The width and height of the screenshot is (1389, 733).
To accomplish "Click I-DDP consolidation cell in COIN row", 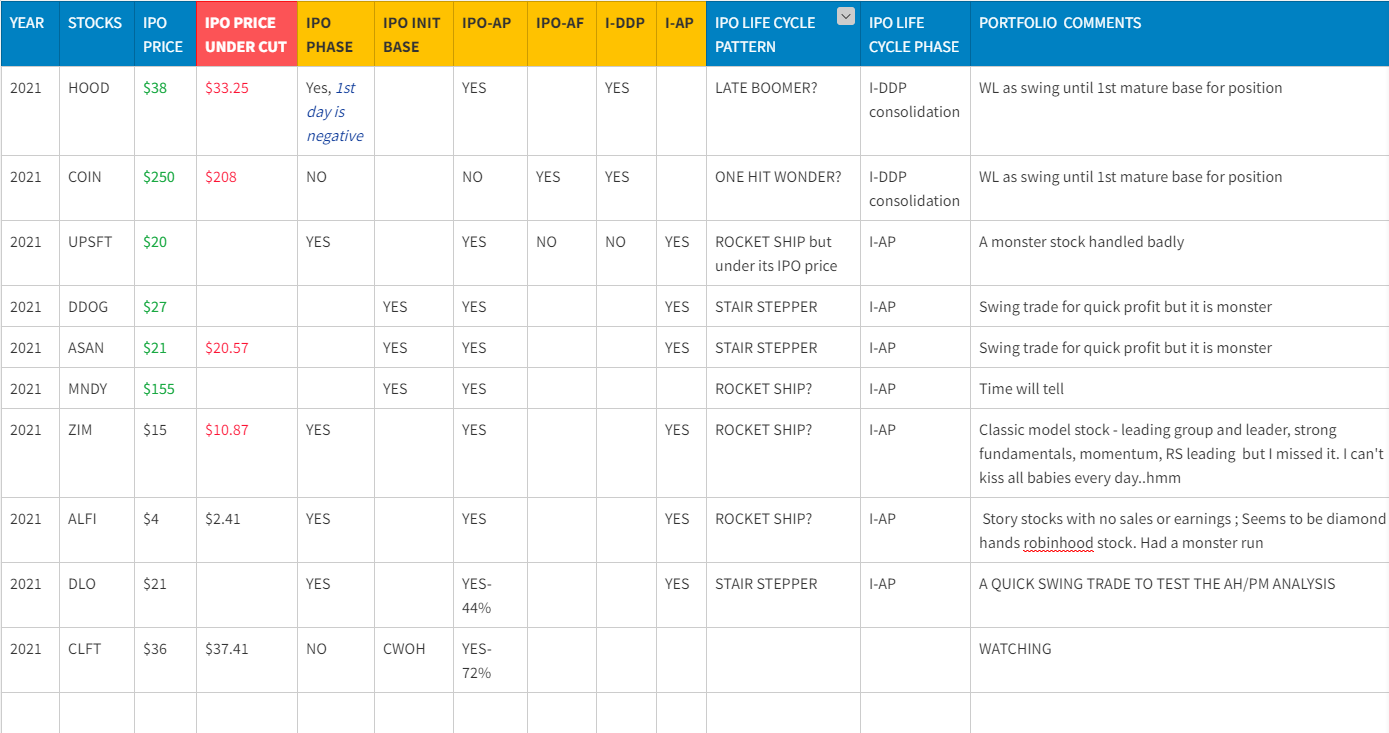I will click(x=915, y=188).
